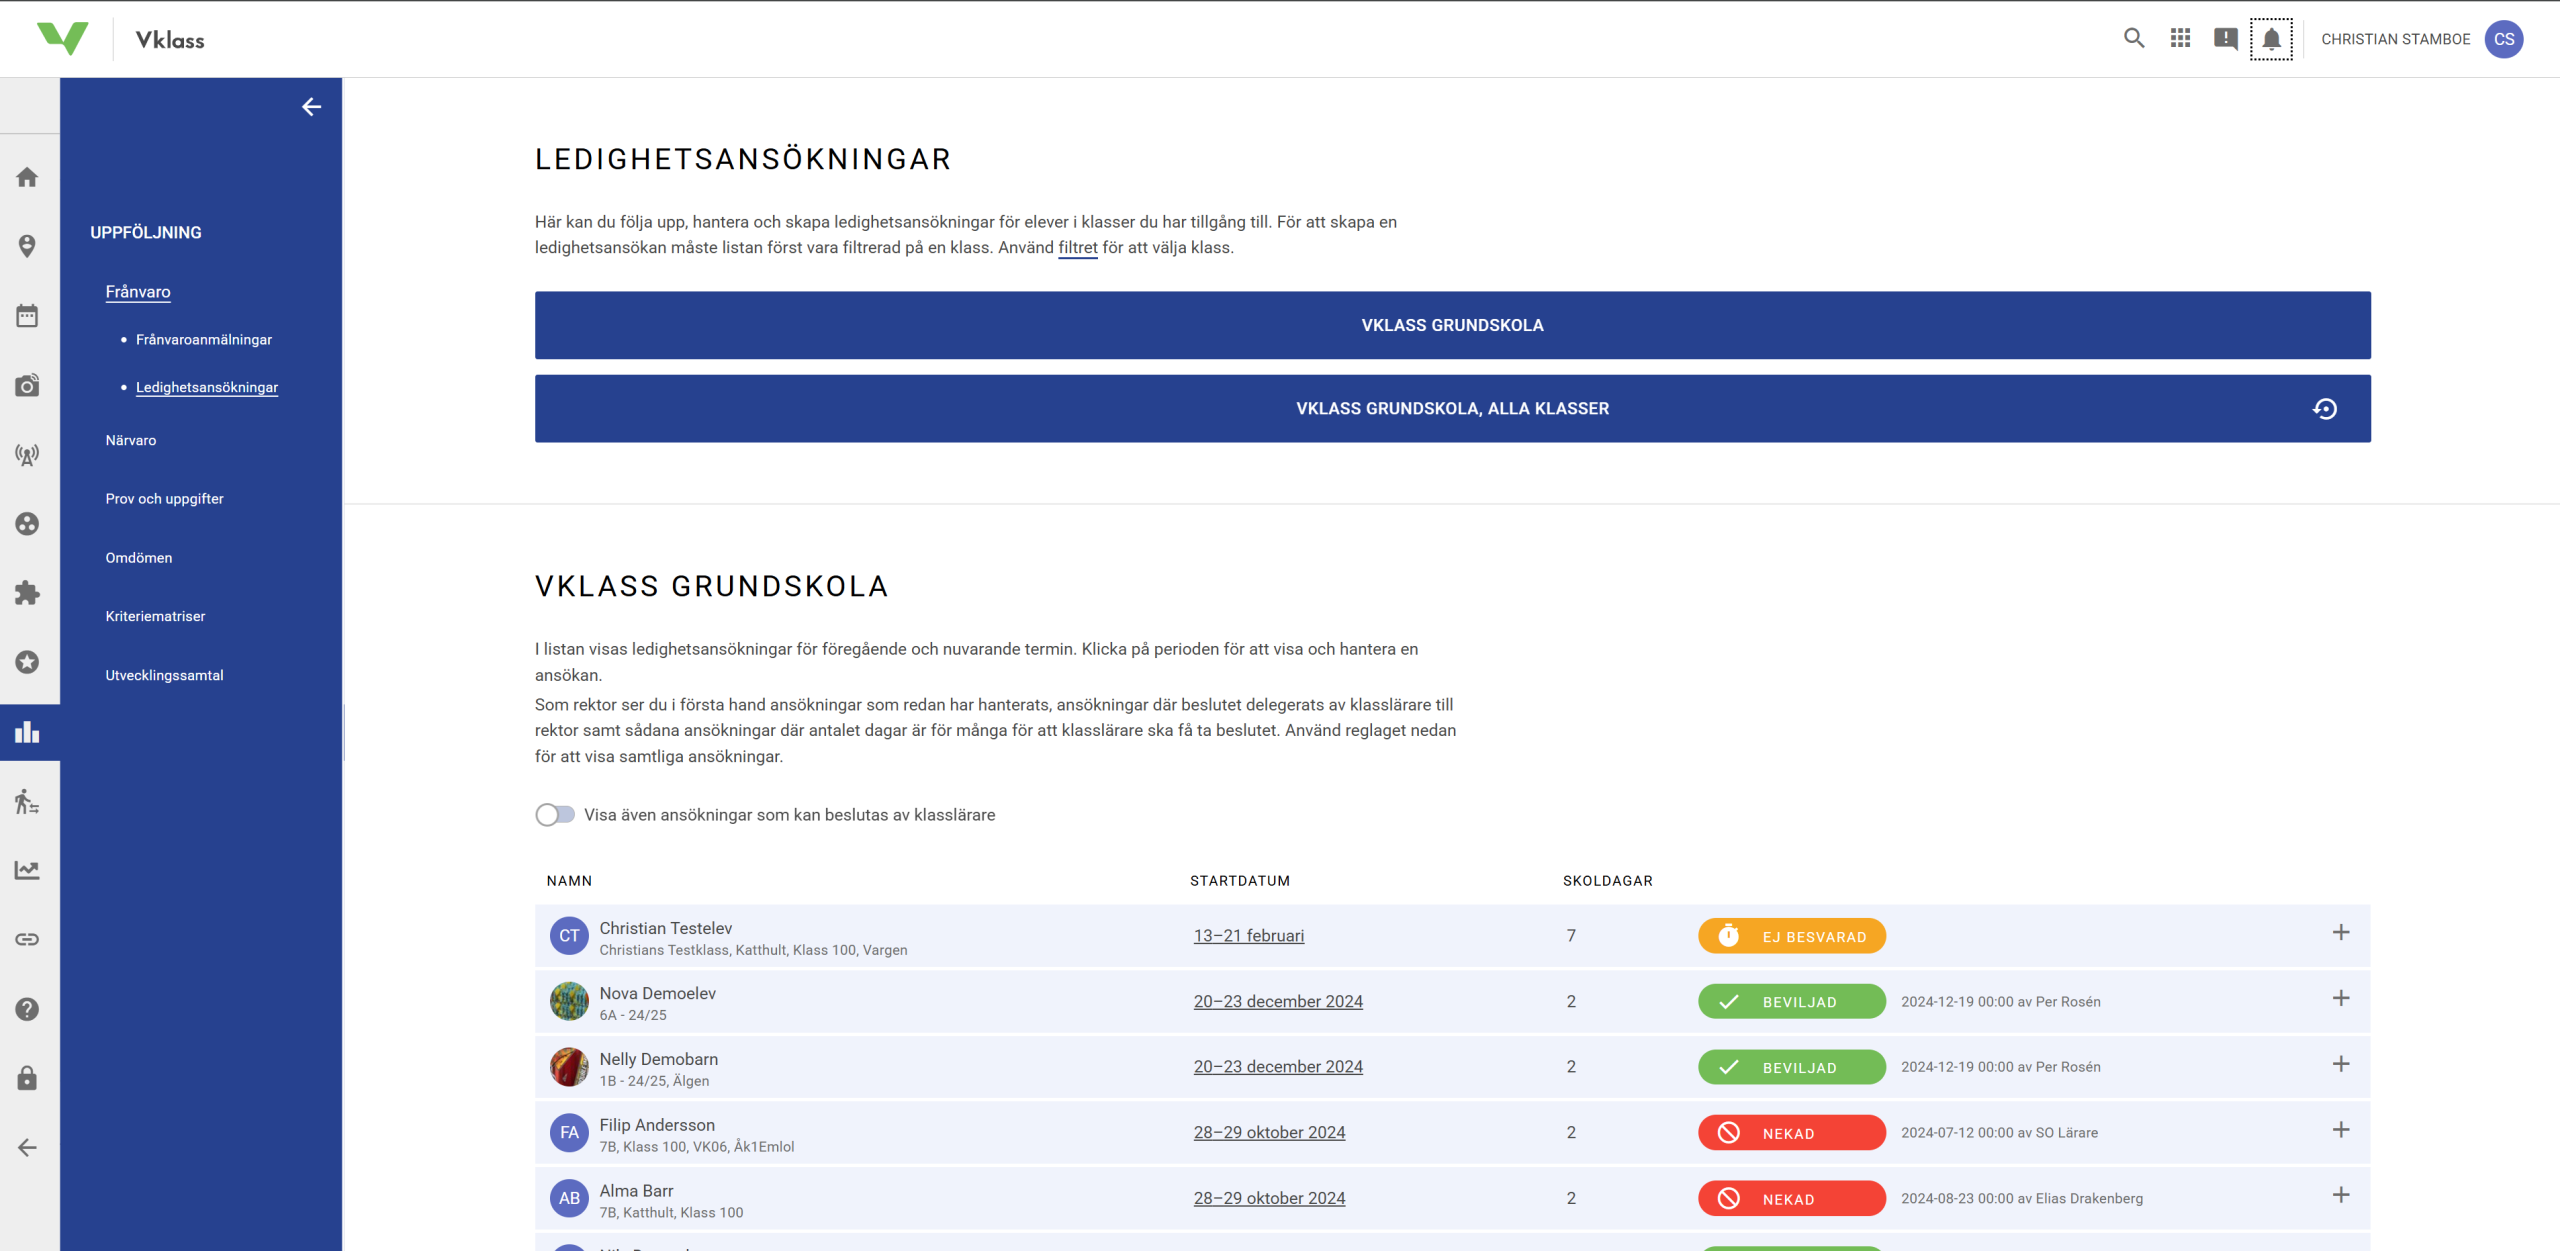Select the highlighted bar chart statistics icon
Screen dimensions: 2560x1251
tap(28, 732)
